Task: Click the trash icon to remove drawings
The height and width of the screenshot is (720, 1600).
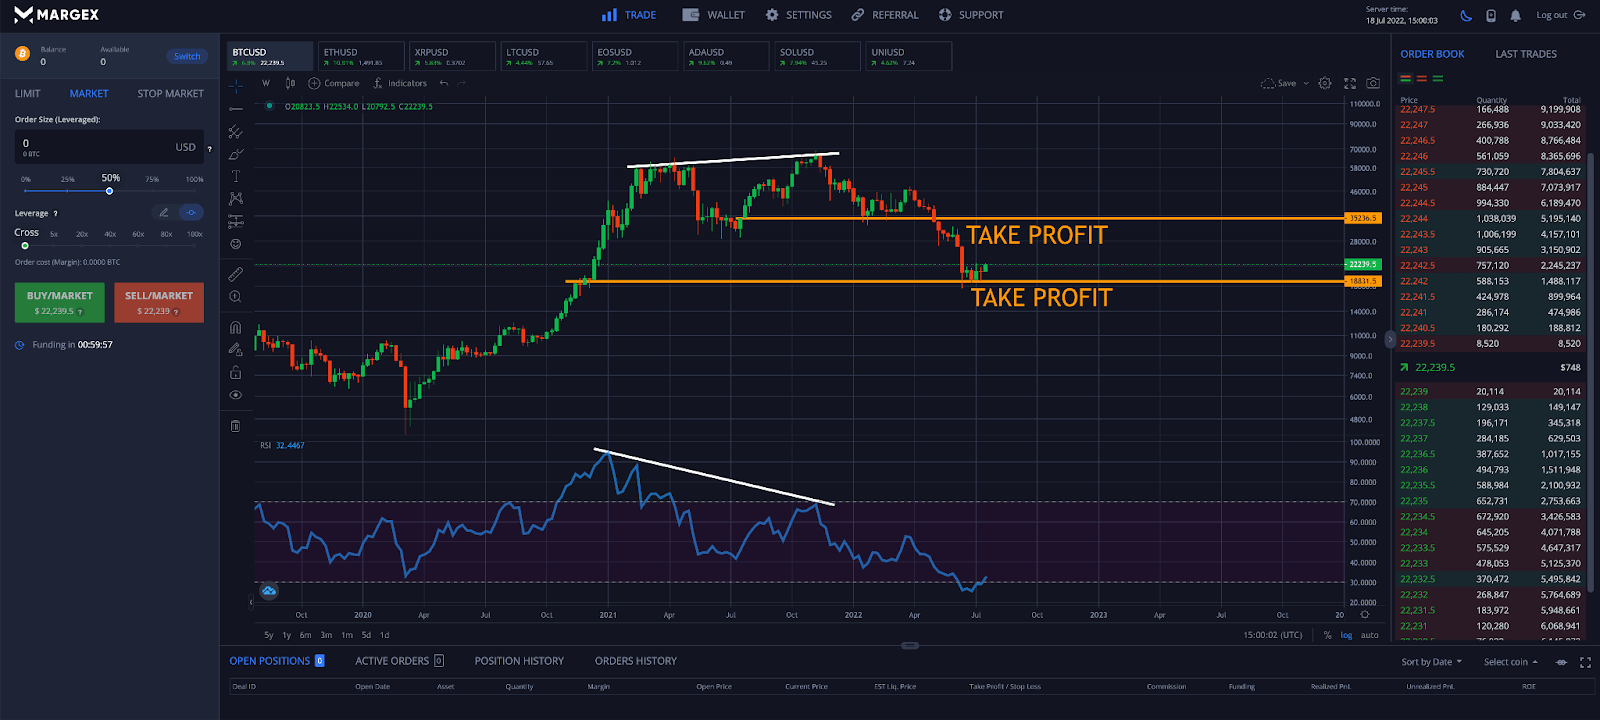Action: click(236, 426)
